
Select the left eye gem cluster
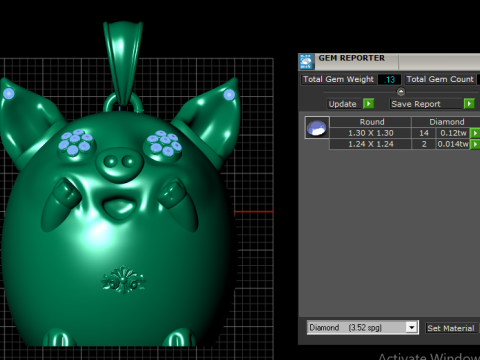point(76,143)
